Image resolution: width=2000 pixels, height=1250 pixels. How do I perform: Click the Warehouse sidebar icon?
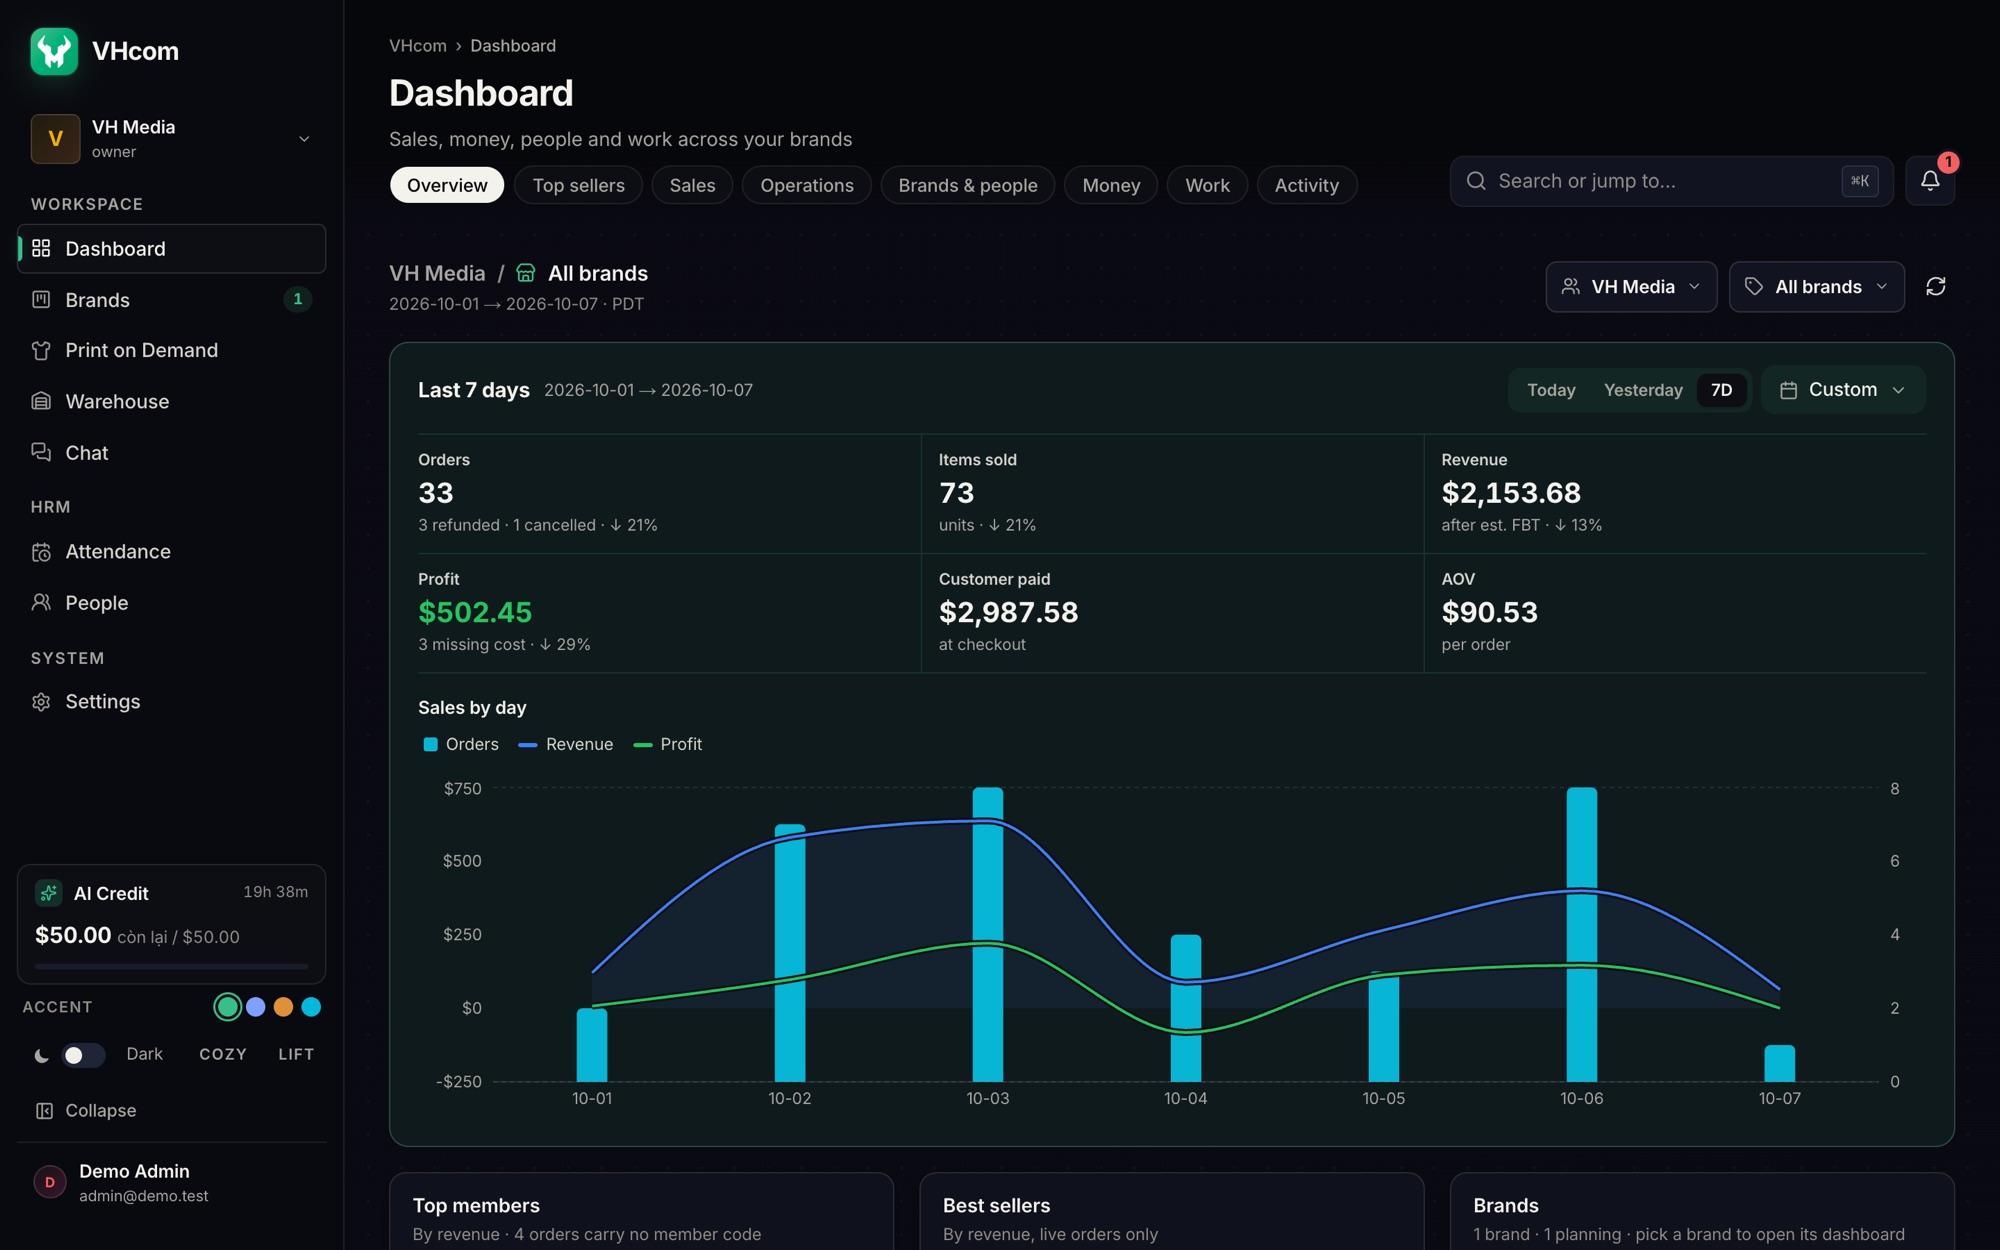[x=41, y=401]
